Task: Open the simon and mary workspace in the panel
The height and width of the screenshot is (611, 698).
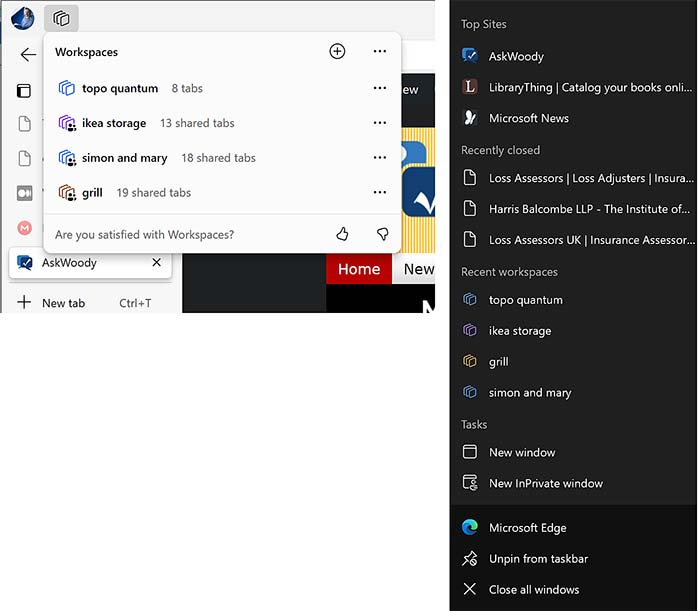Action: pyautogui.click(x=223, y=158)
